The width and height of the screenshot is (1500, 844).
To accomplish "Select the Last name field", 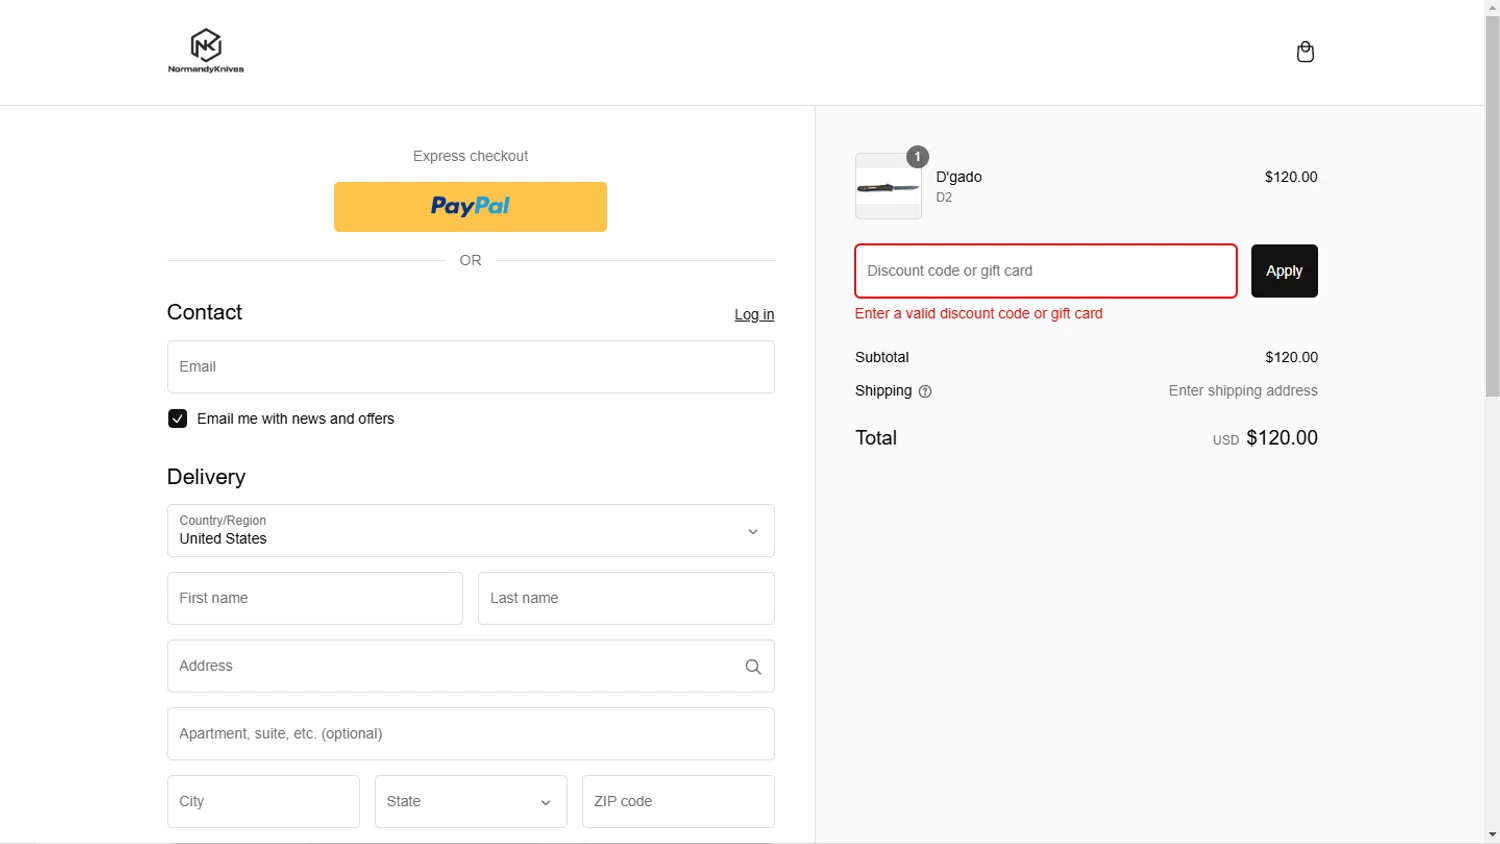I will click(626, 599).
